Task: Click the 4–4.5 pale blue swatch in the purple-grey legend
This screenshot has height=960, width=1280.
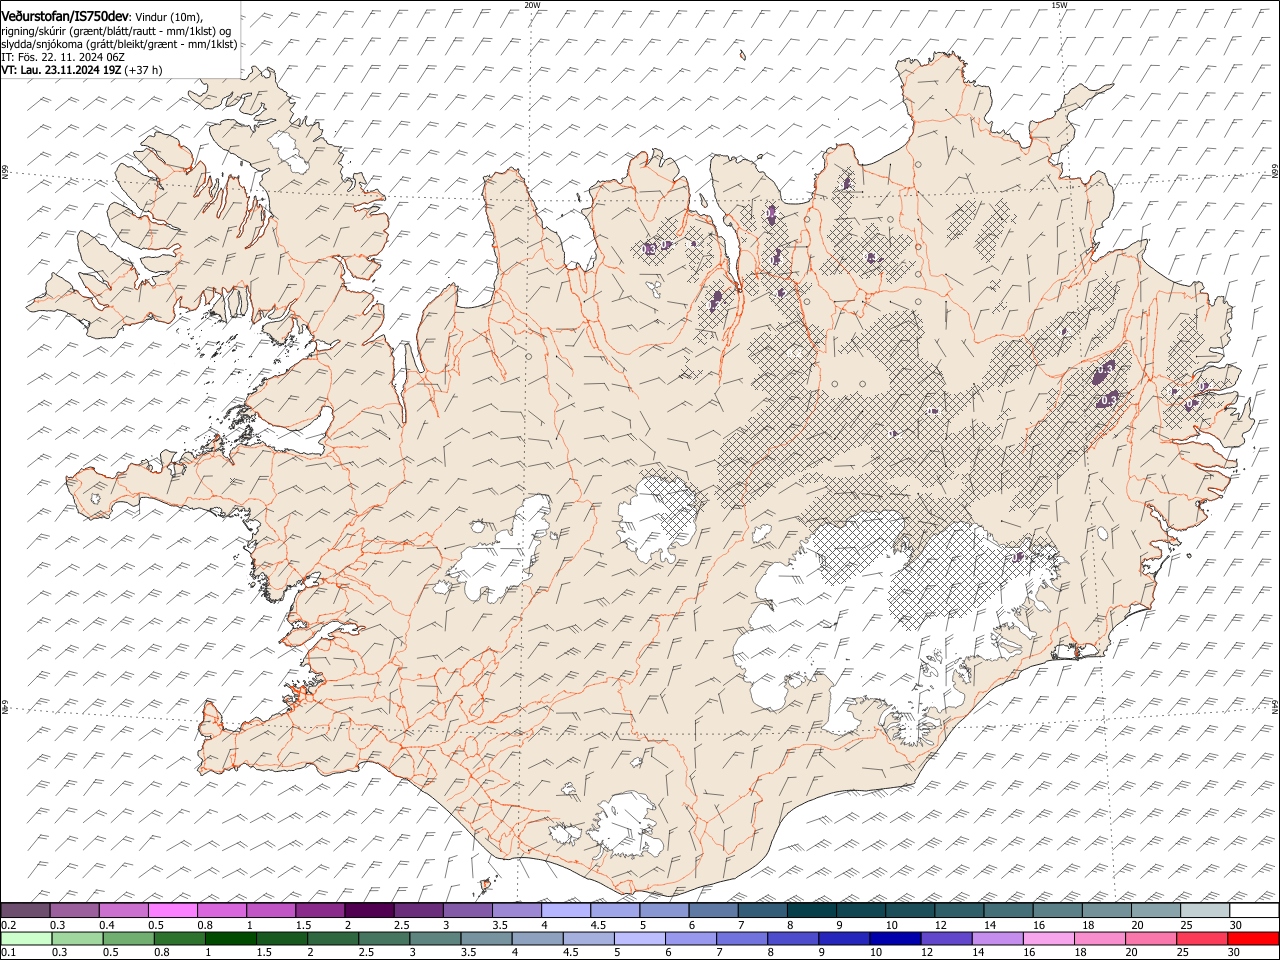Action: pos(566,910)
